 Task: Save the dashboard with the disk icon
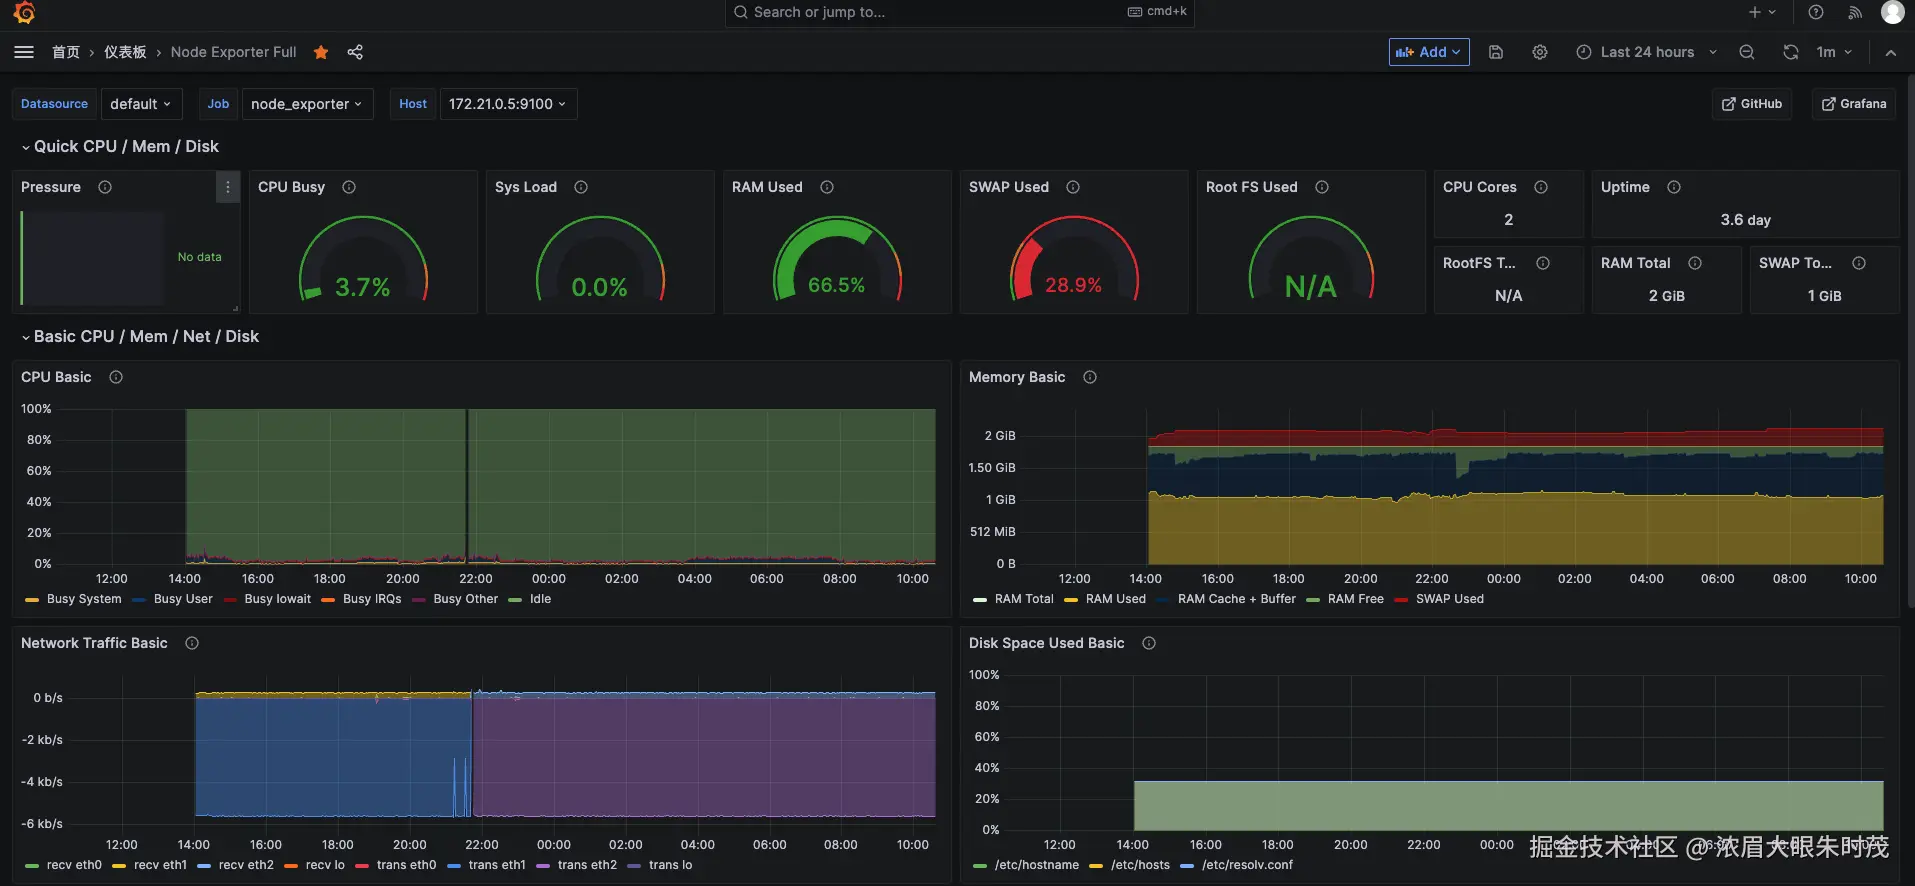click(1496, 52)
